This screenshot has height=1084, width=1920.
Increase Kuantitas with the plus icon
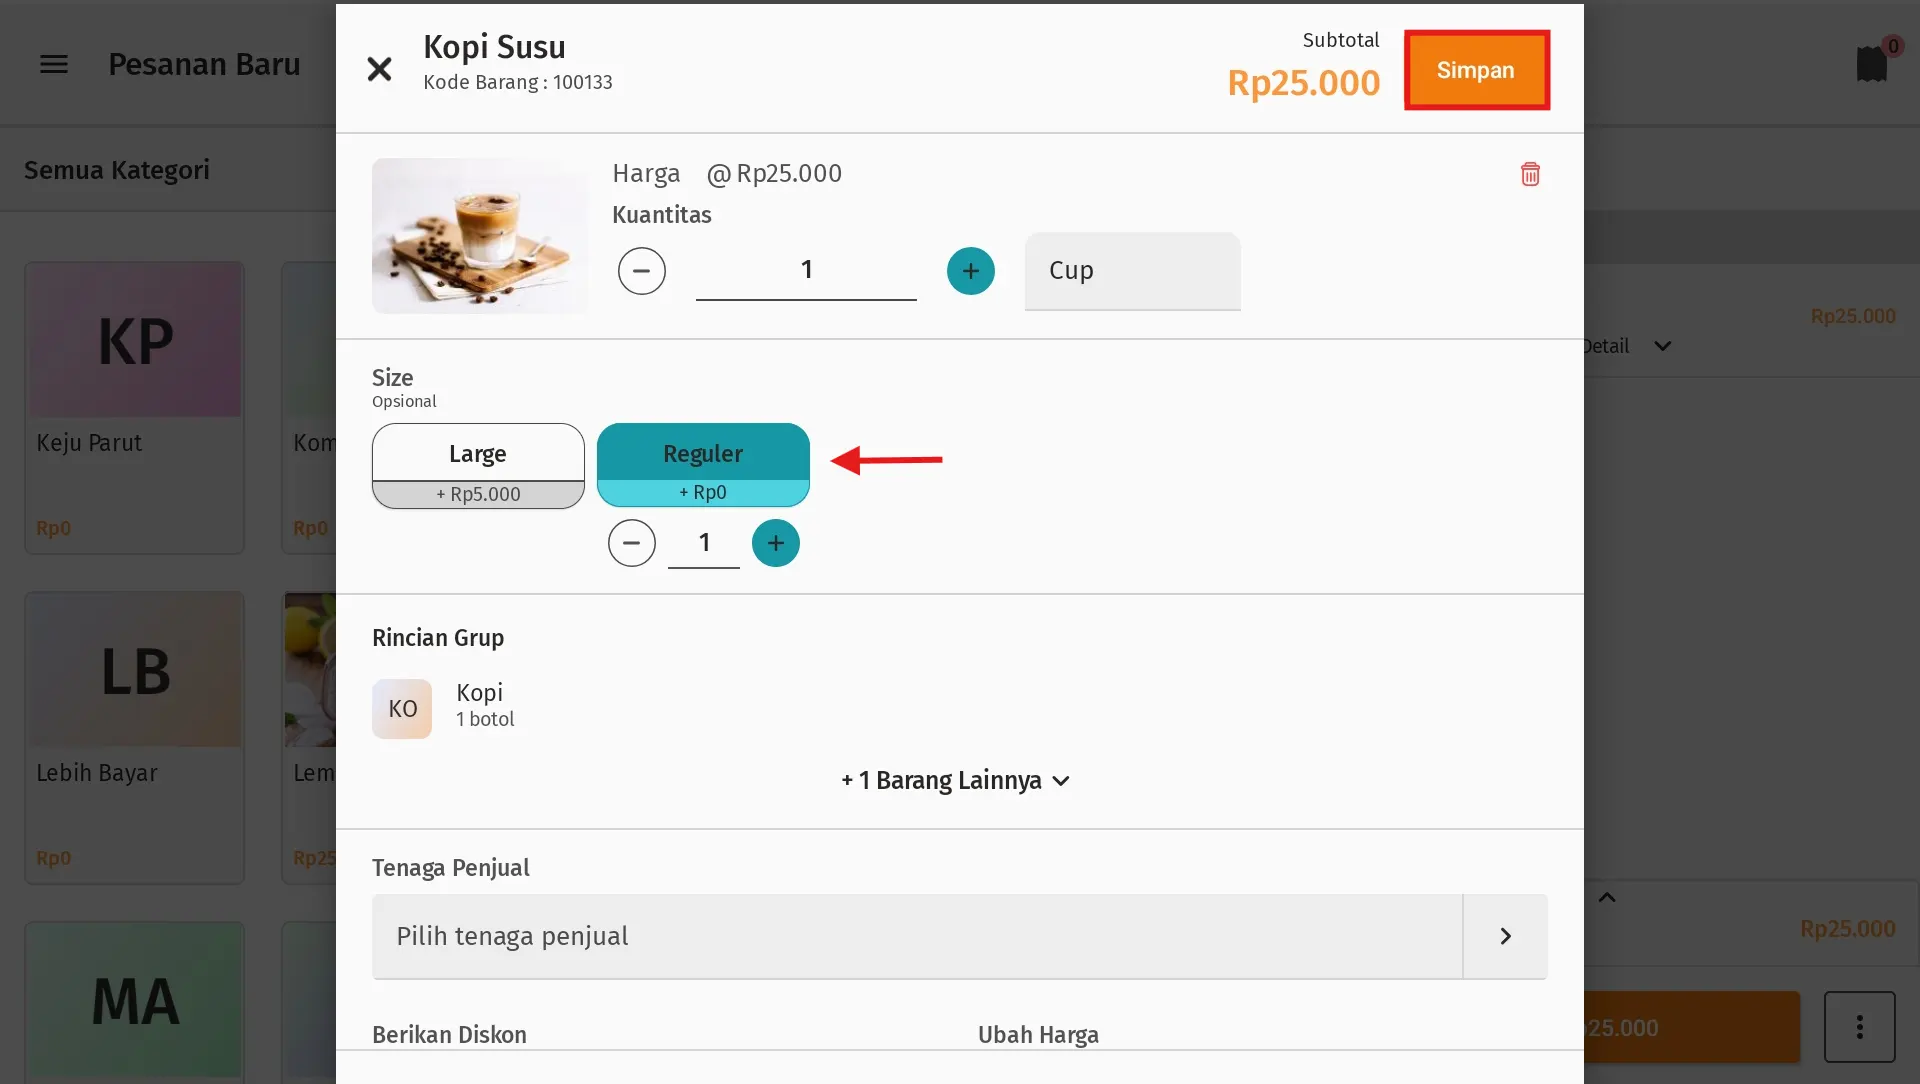970,271
